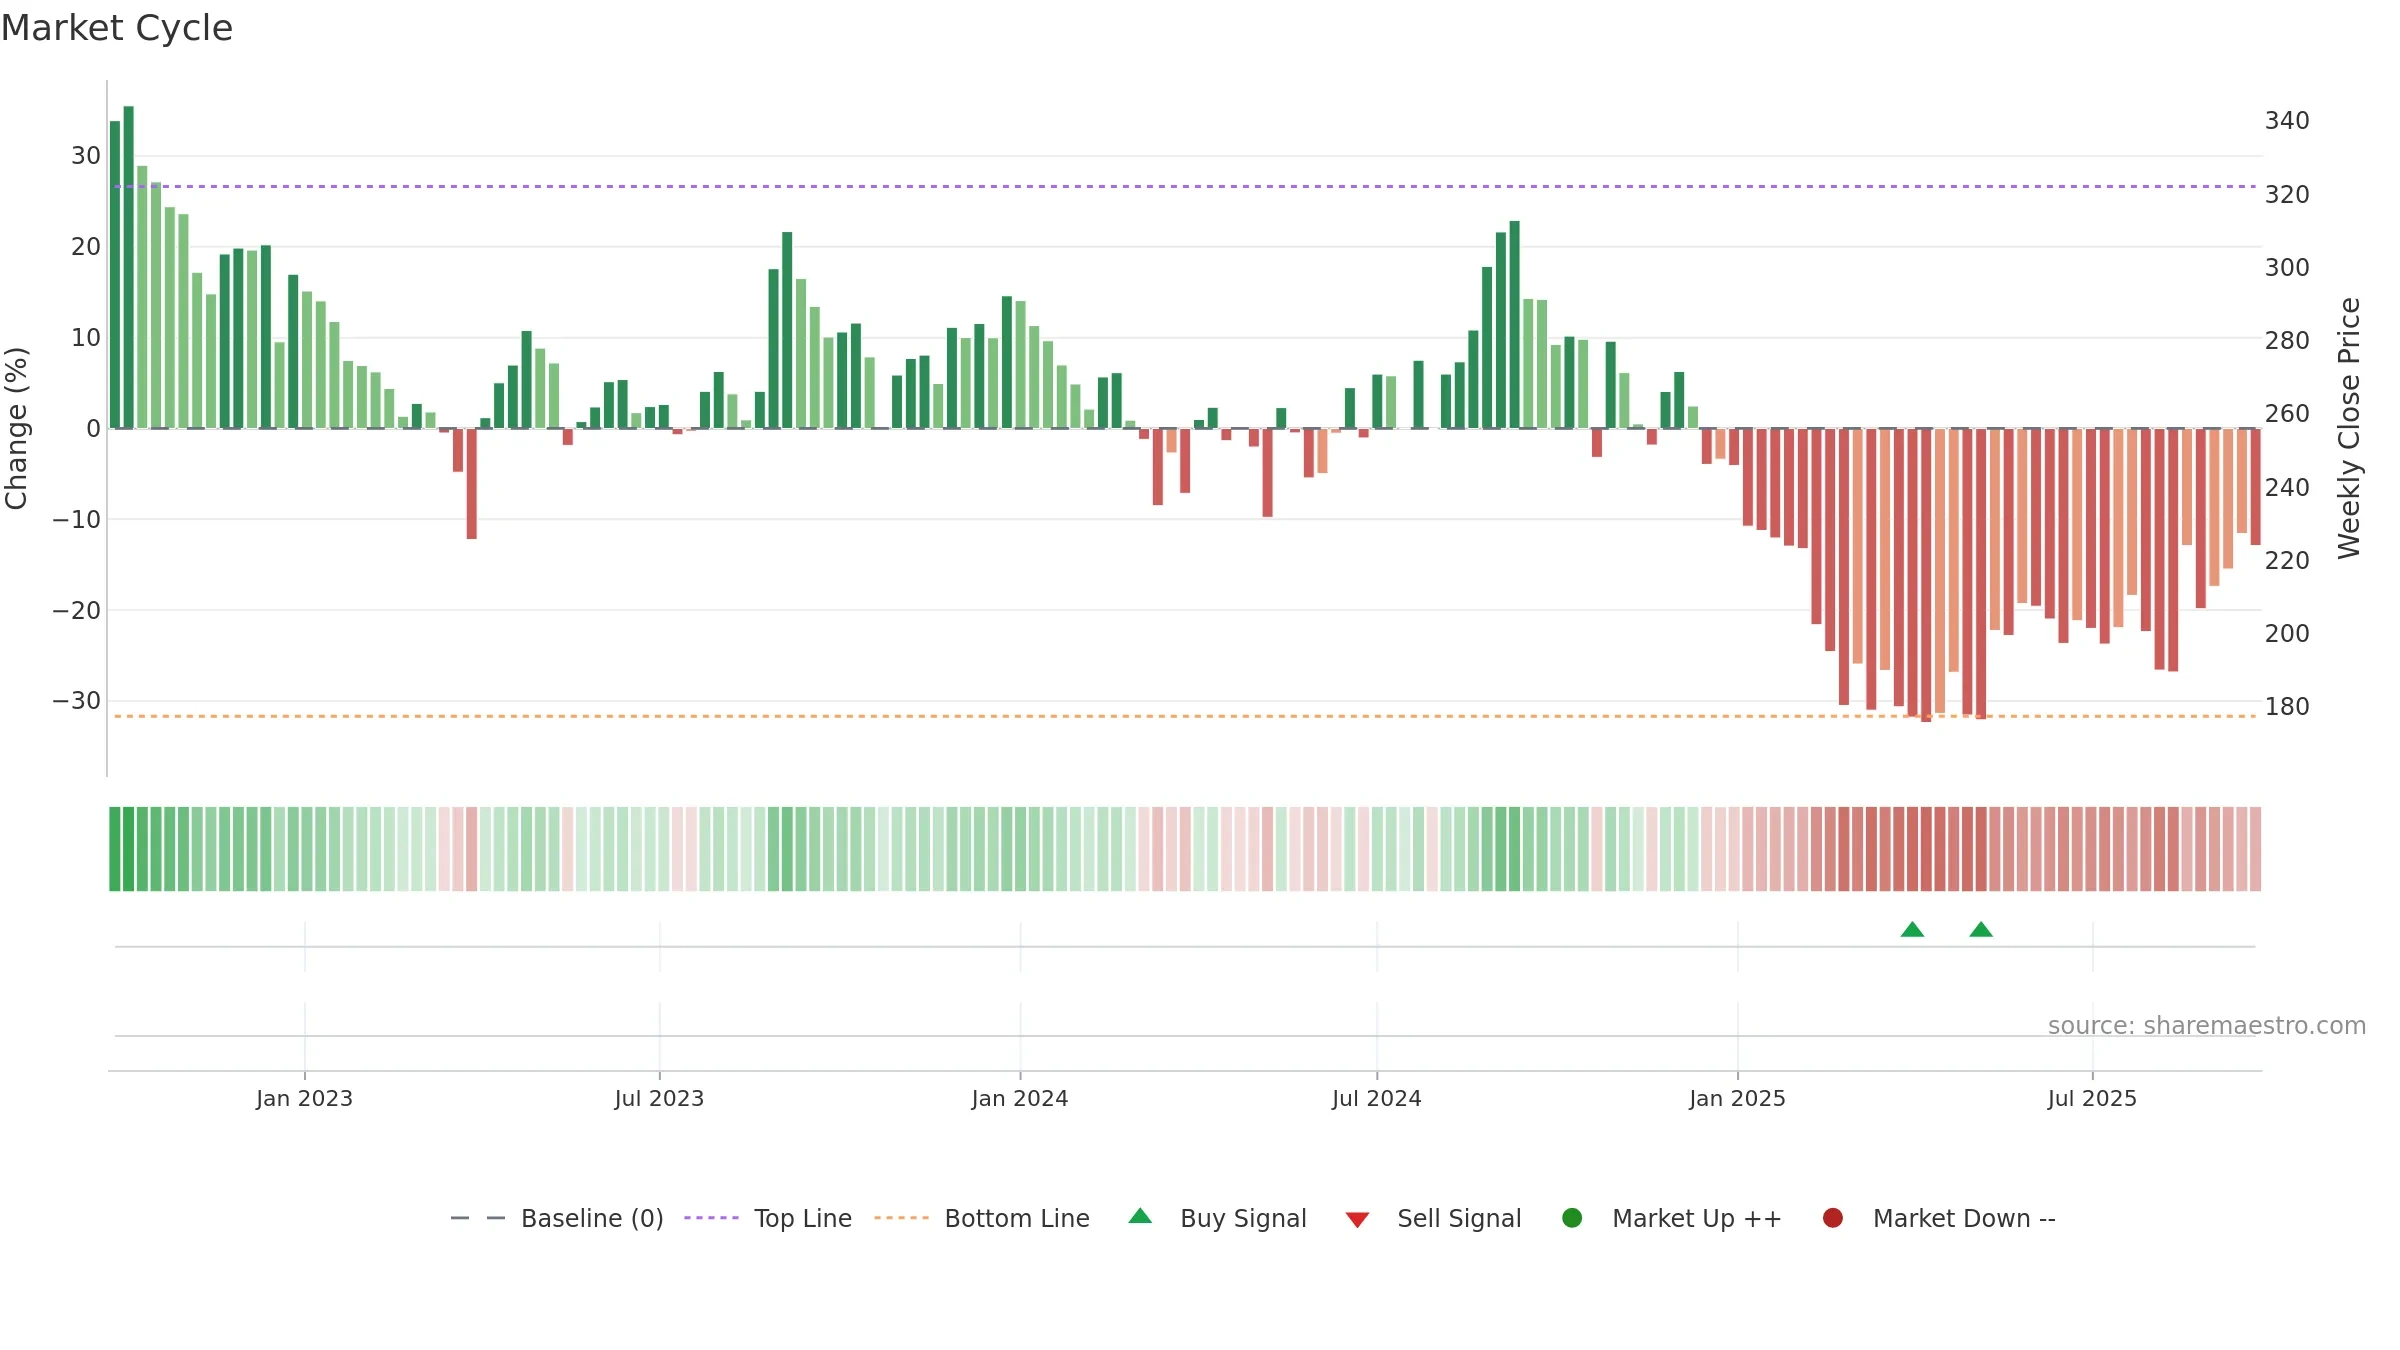Click the Jan 2023 axis label
The image size is (2400, 1350).
click(304, 1098)
